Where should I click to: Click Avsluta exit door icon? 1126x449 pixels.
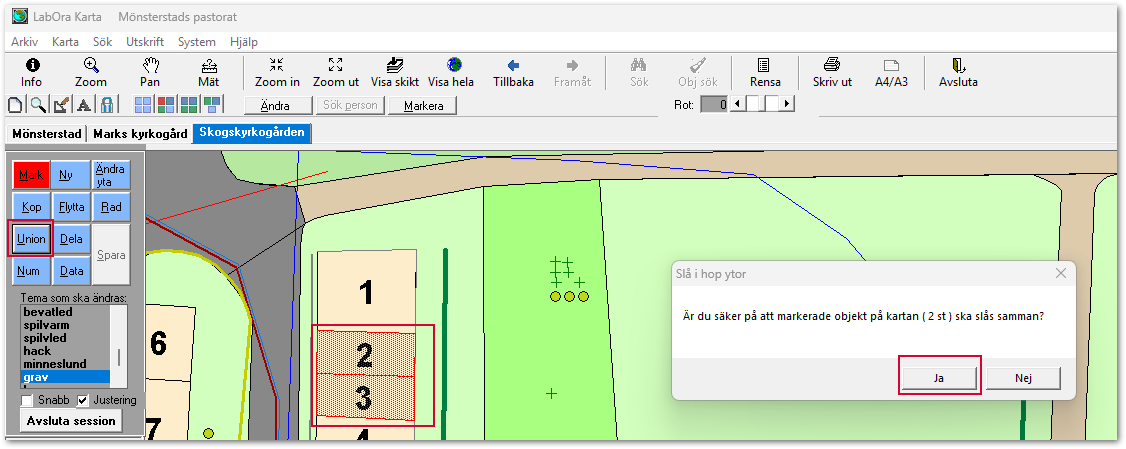click(959, 73)
